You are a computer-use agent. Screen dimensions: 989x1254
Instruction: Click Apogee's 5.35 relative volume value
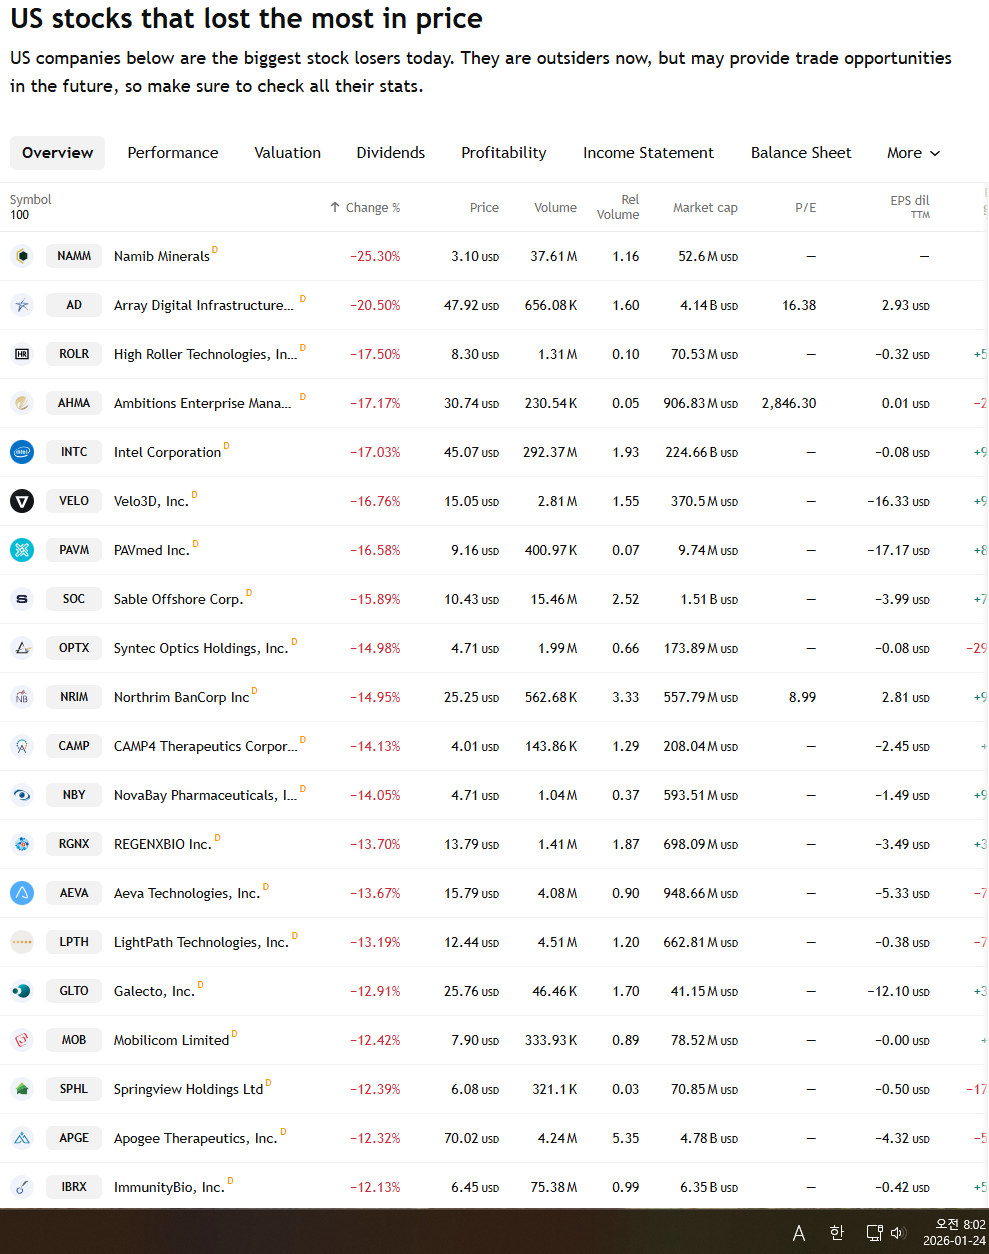(626, 1139)
